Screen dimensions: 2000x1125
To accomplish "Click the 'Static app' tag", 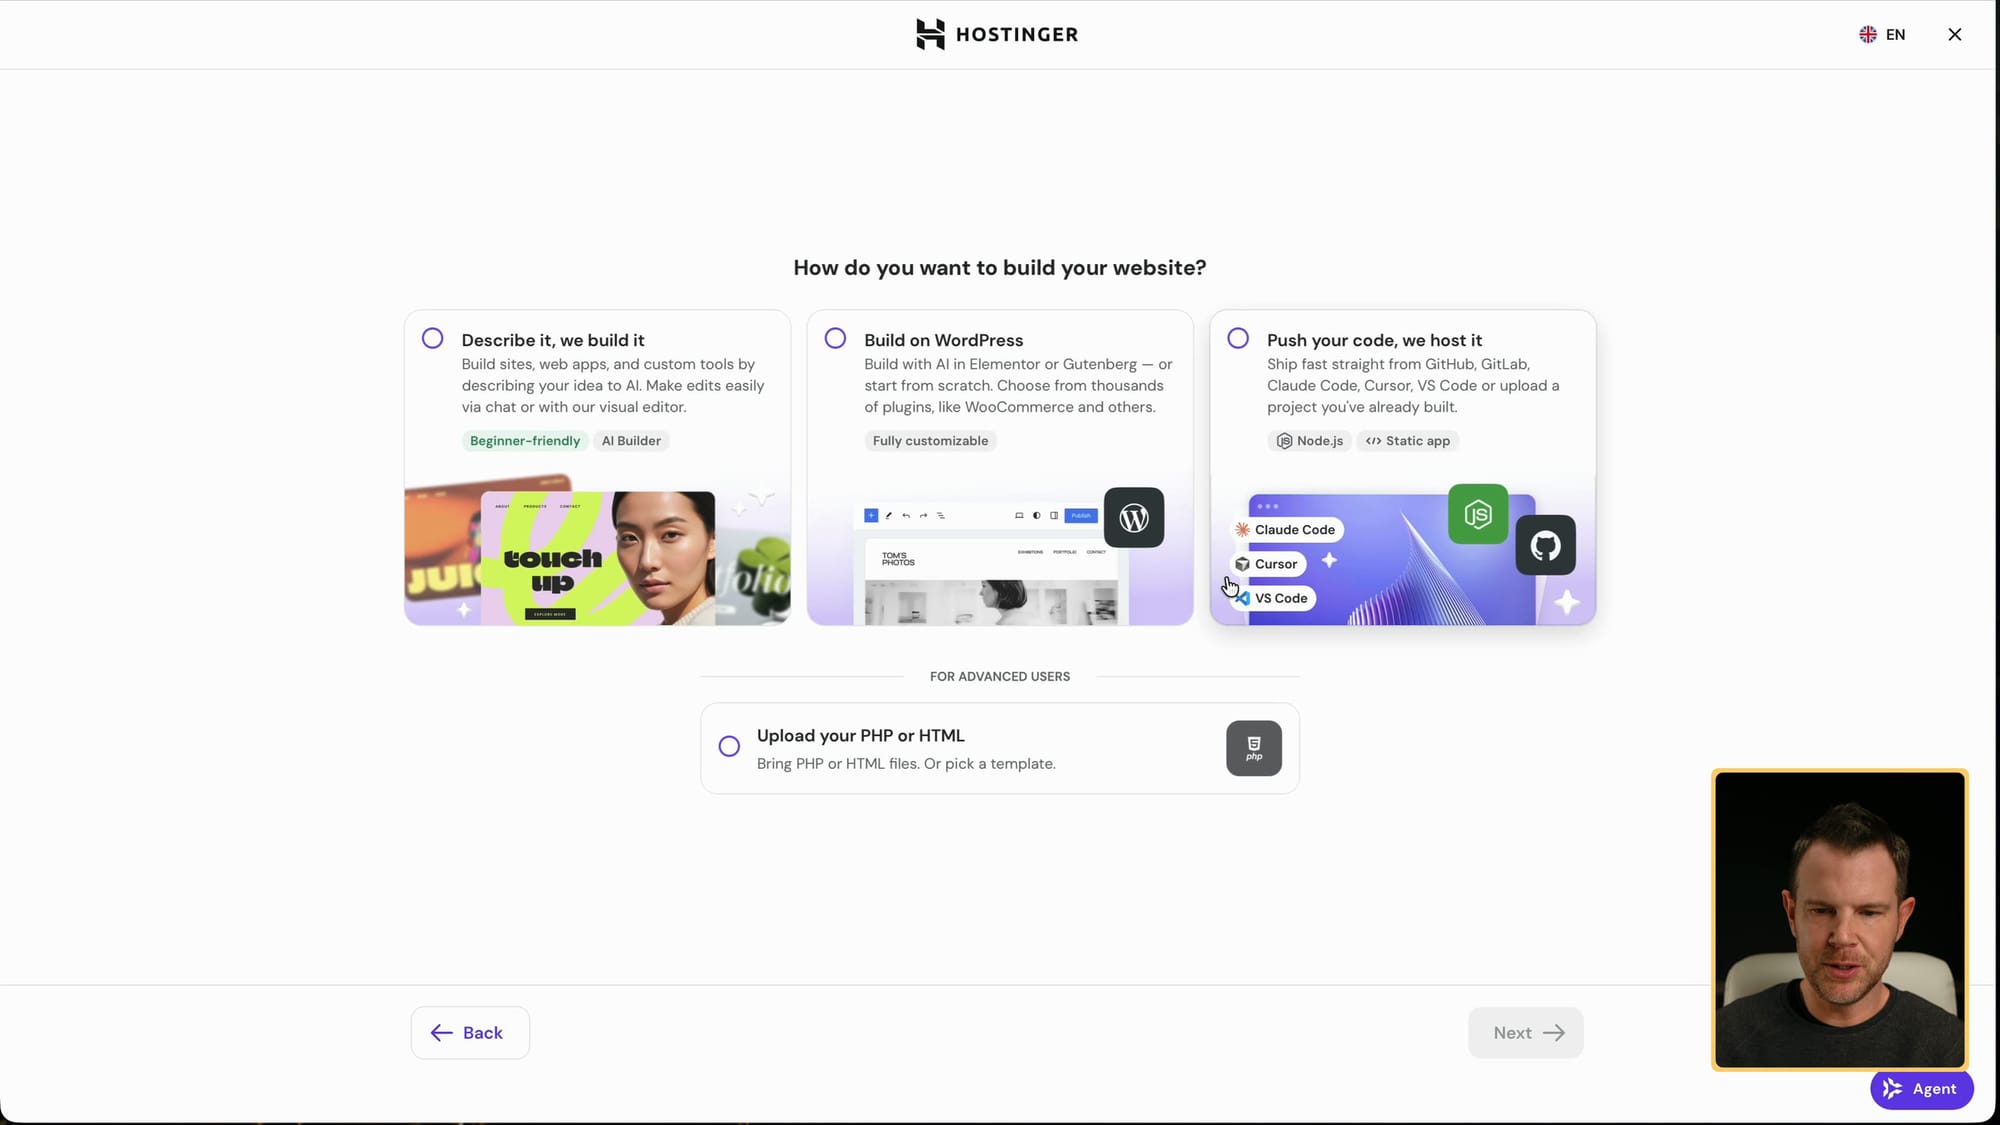I will (1408, 441).
